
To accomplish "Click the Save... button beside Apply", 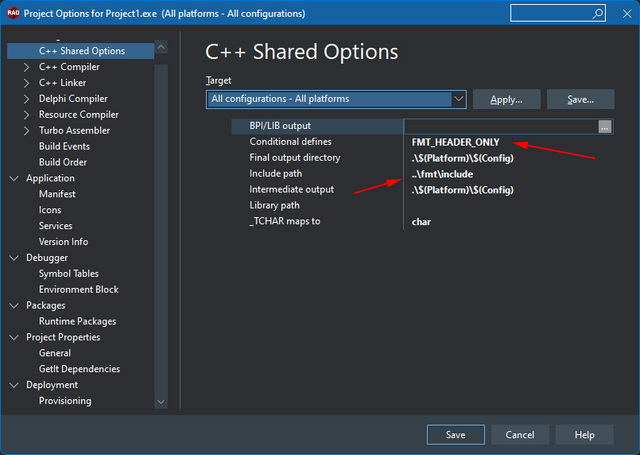I will [580, 99].
